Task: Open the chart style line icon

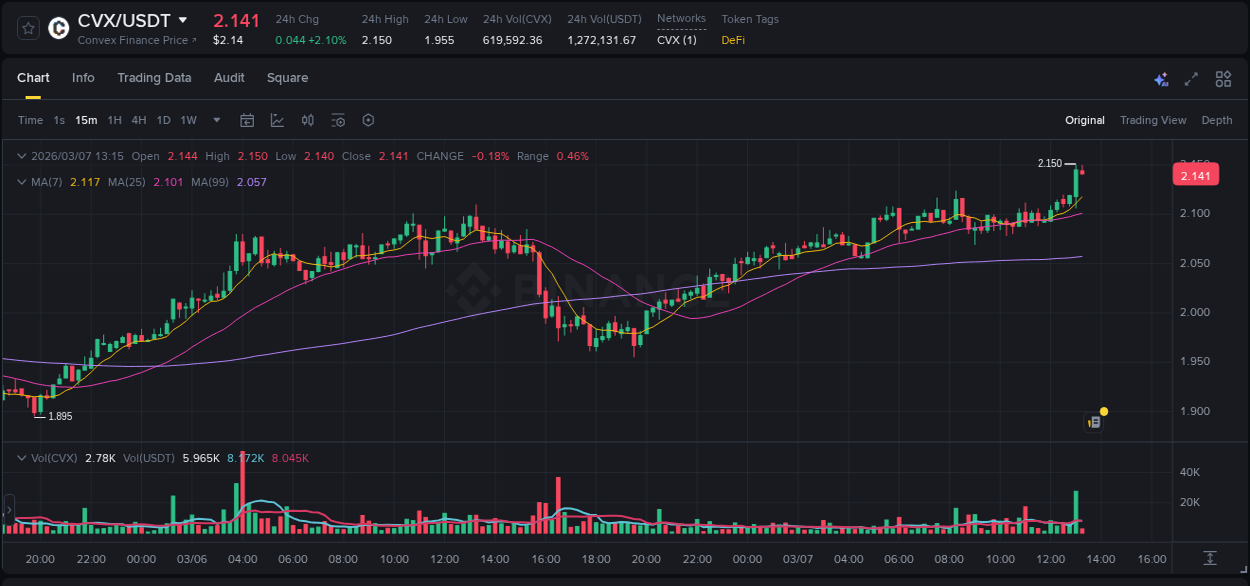Action: click(277, 119)
